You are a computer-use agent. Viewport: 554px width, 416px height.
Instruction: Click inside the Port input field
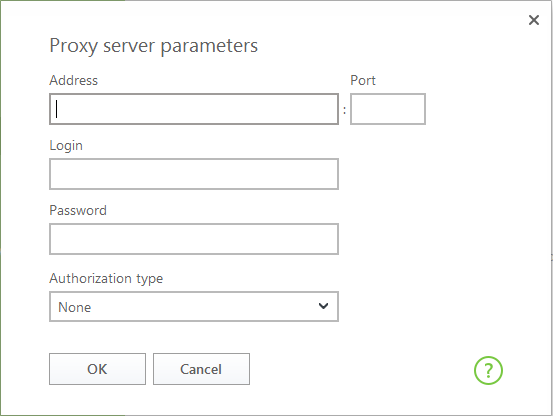pyautogui.click(x=388, y=109)
